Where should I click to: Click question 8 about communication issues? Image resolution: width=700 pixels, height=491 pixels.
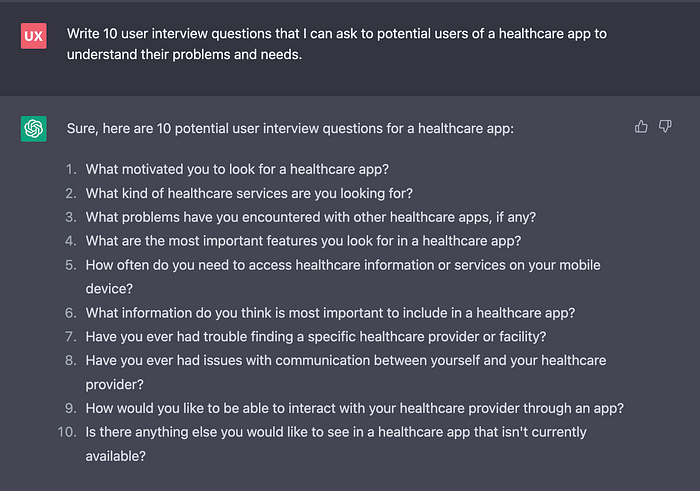click(x=346, y=372)
